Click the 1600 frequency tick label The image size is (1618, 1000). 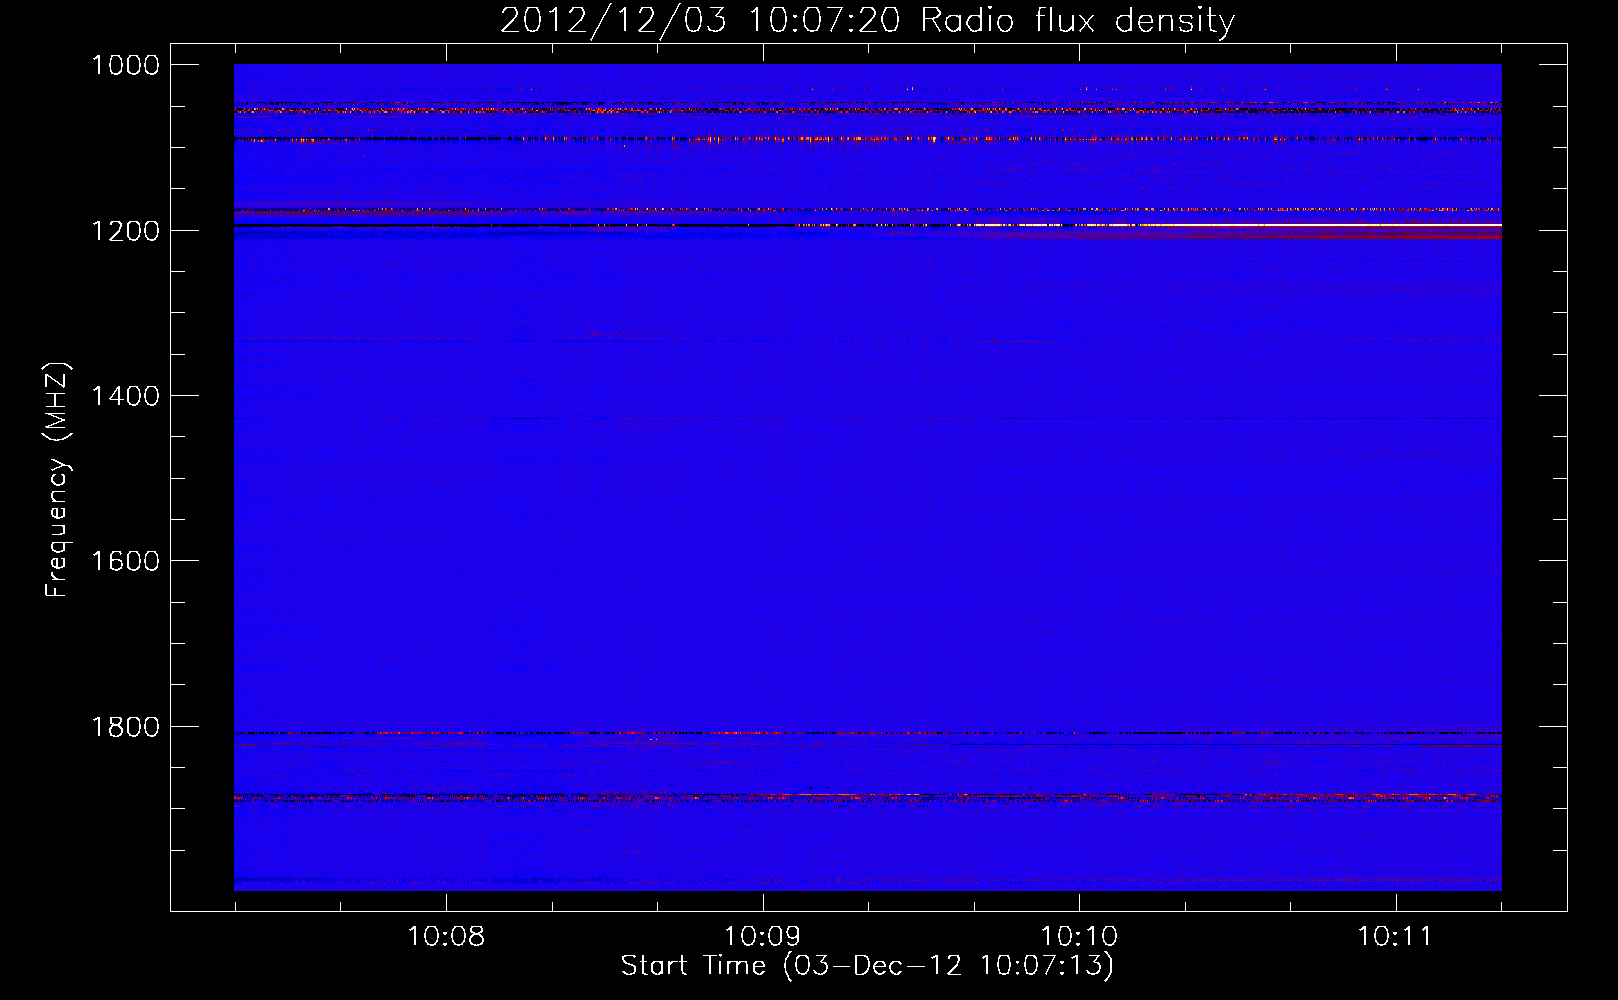[125, 561]
